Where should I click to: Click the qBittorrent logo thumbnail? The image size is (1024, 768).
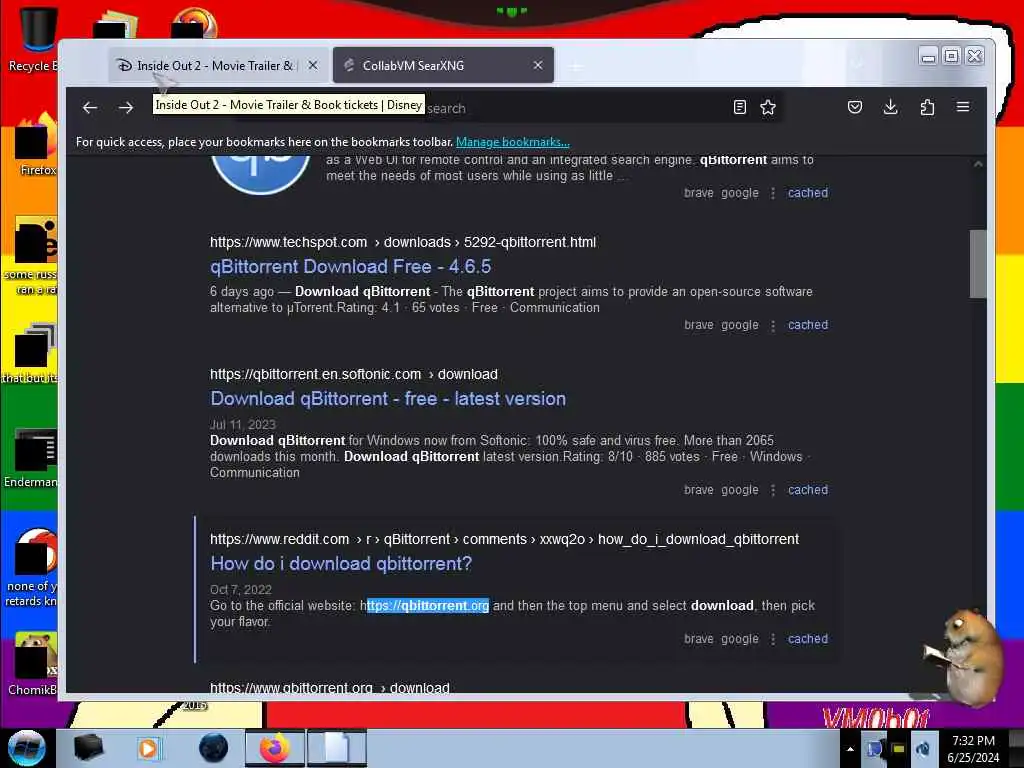coord(261,174)
